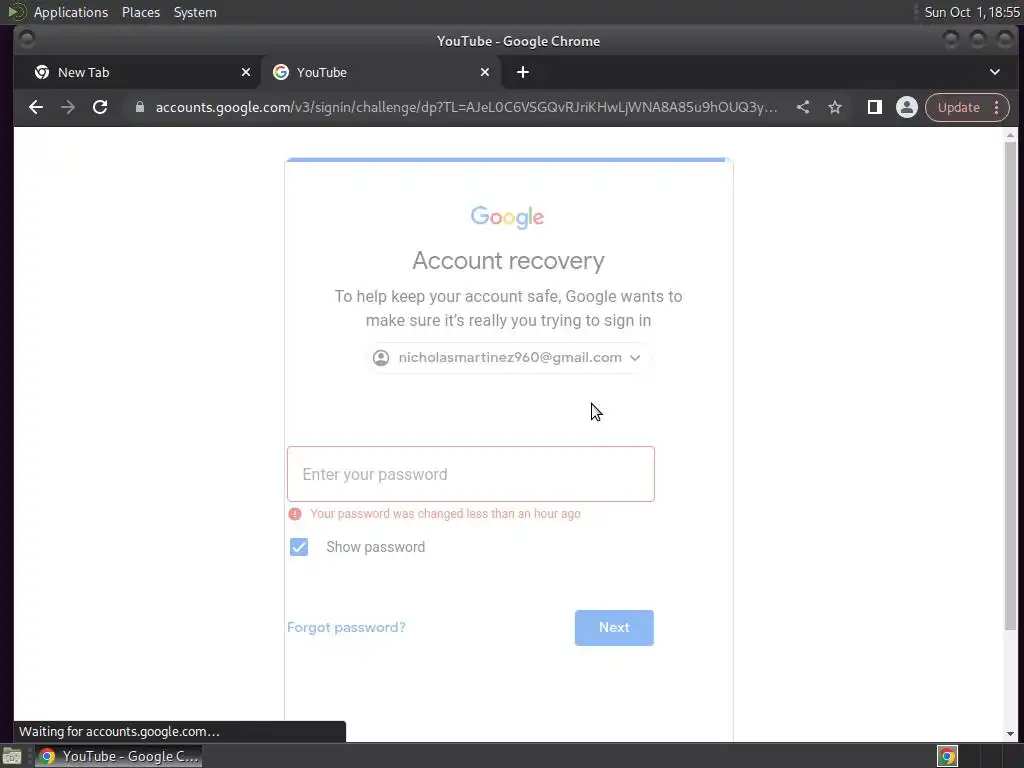Screen dimensions: 1024x768
Task: Open the Chrome profile avatar icon
Action: pos(906,107)
